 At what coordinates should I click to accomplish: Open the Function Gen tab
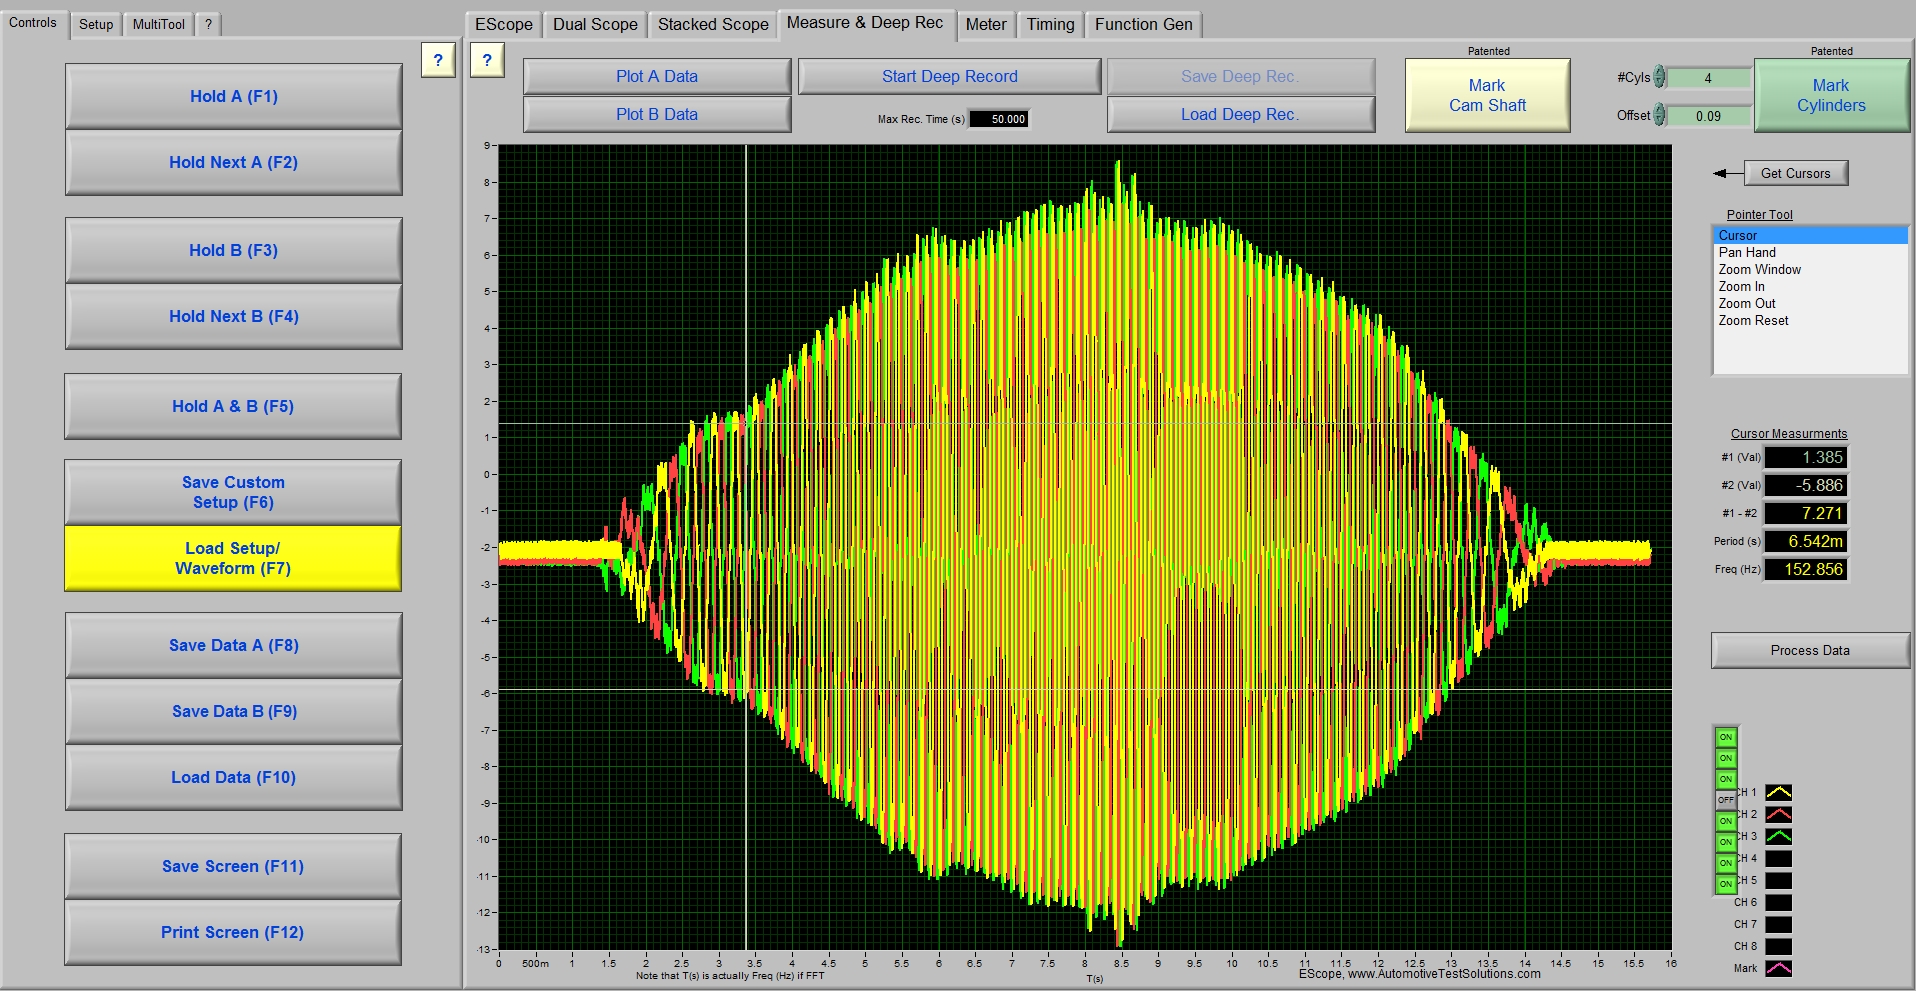click(x=1143, y=24)
